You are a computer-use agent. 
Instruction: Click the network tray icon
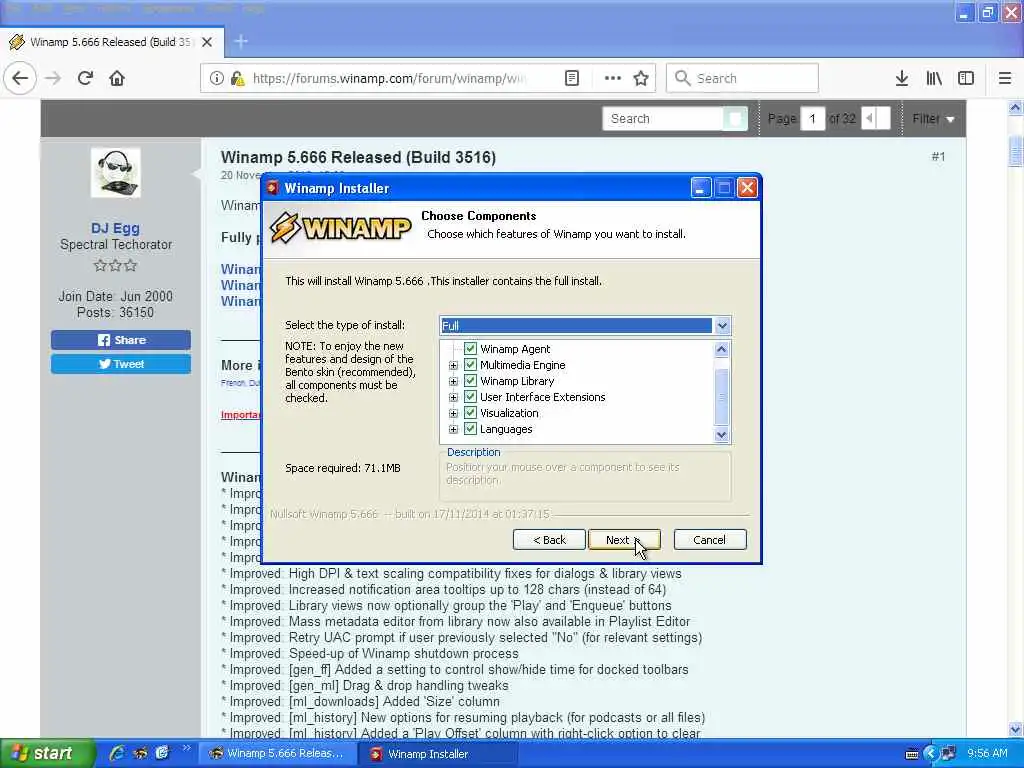tap(949, 754)
